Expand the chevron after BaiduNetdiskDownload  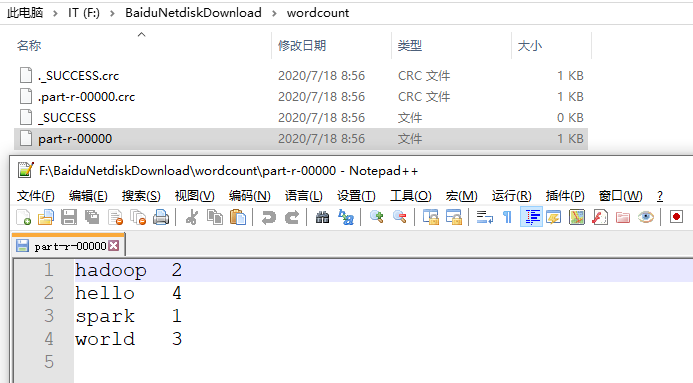(x=274, y=13)
